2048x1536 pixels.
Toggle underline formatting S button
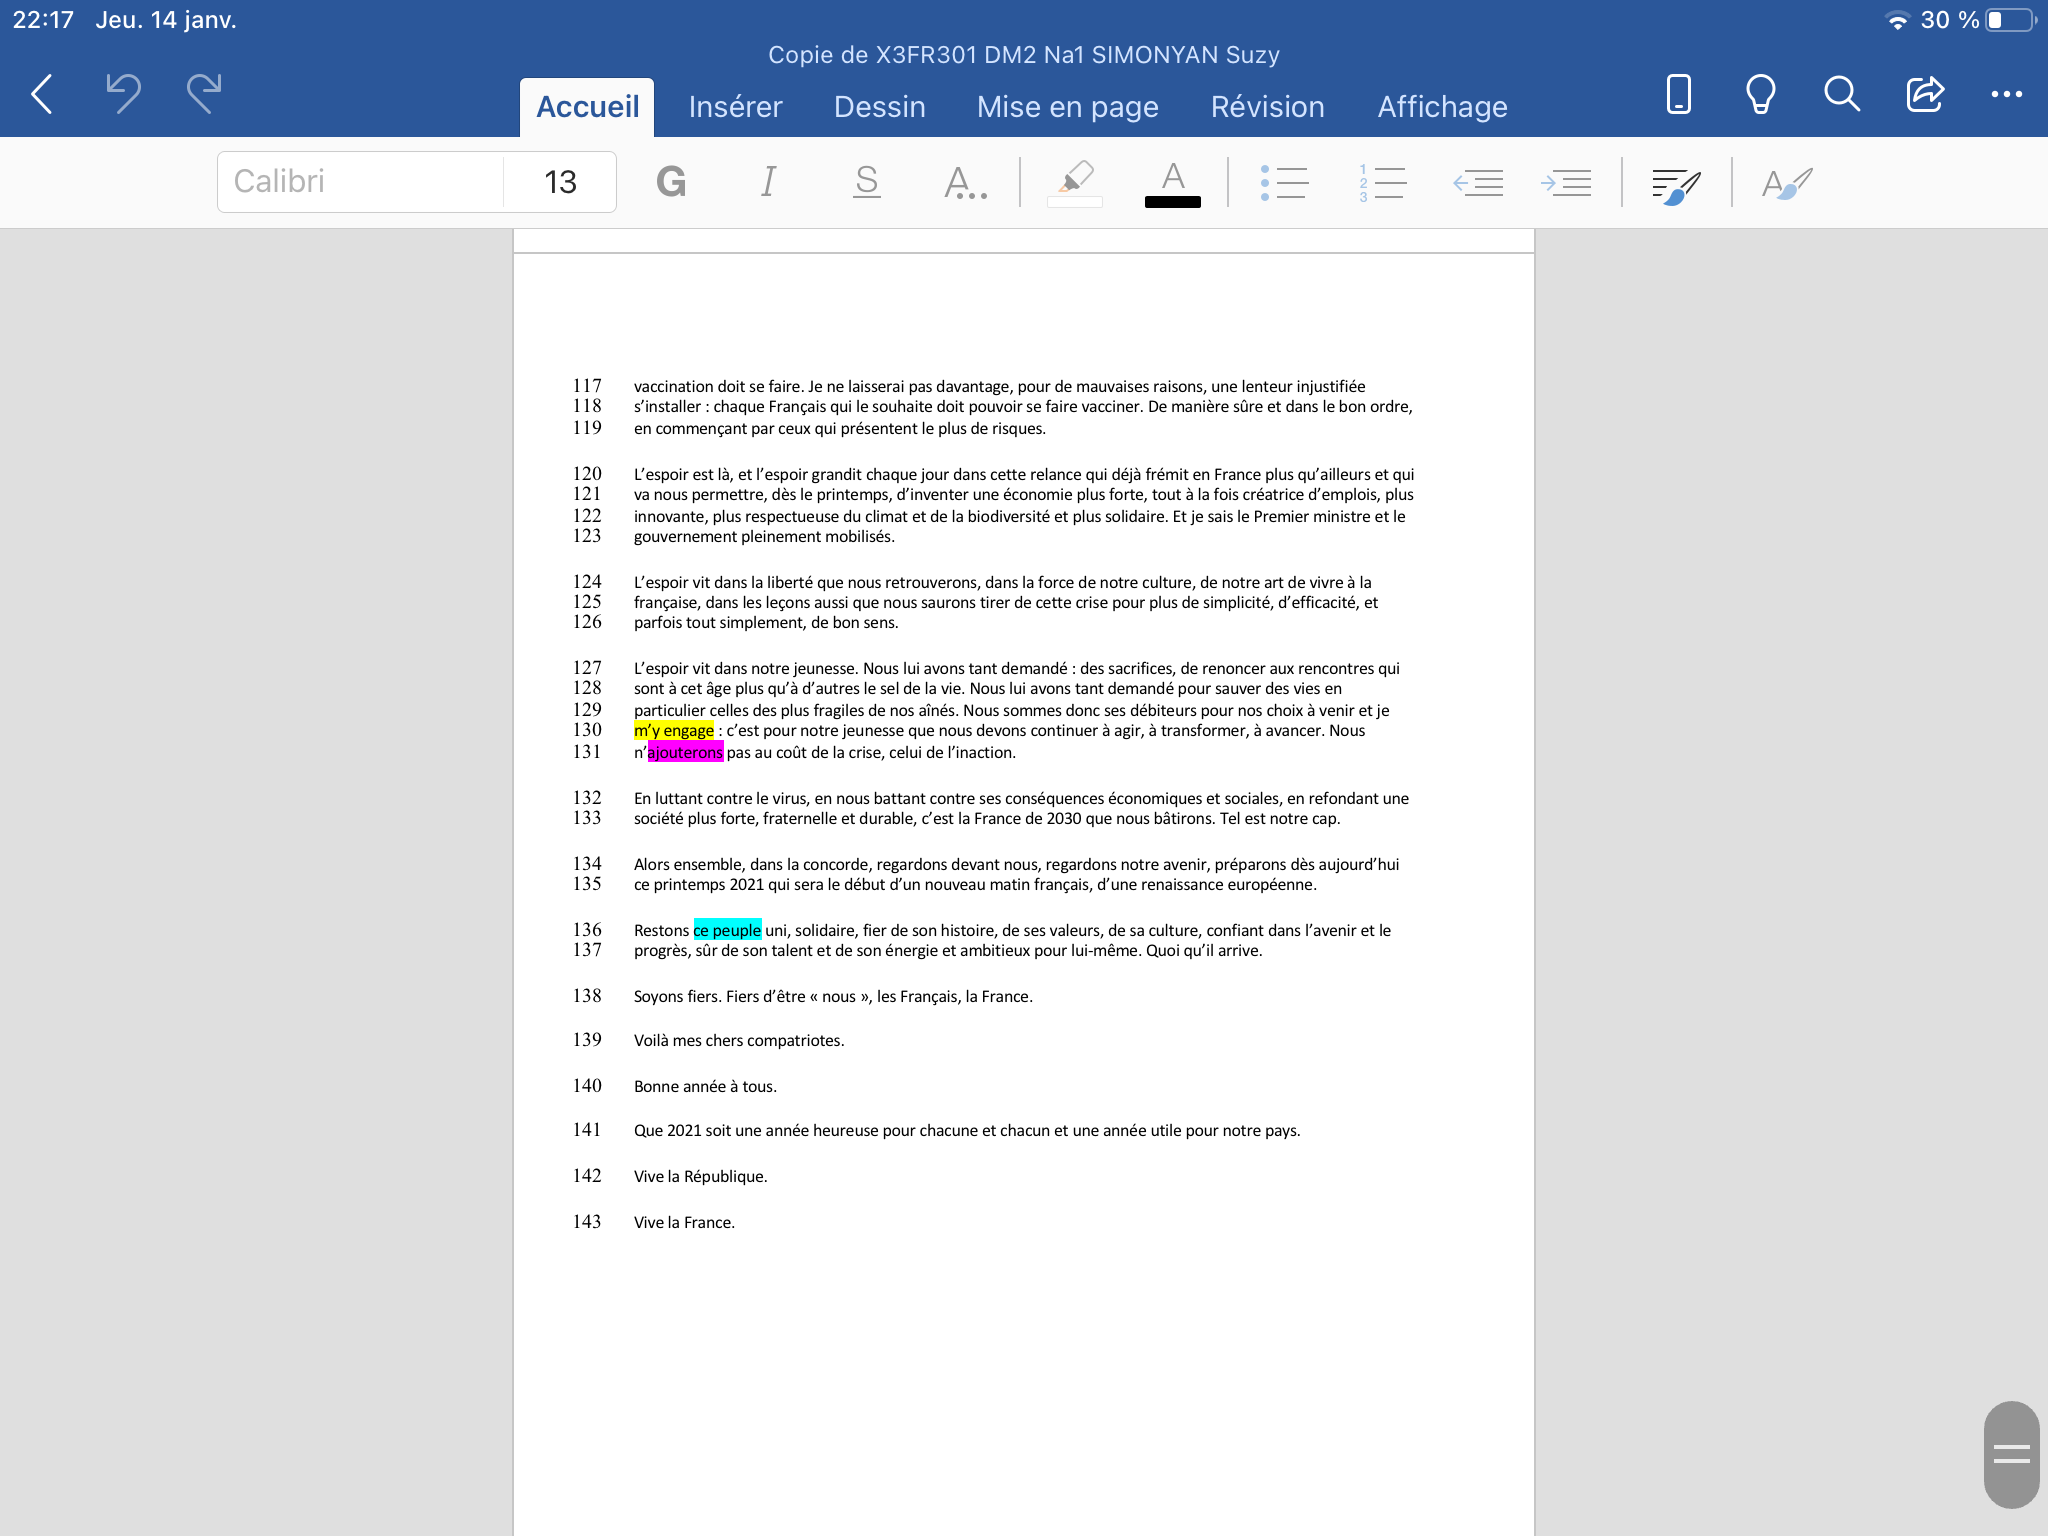click(866, 182)
